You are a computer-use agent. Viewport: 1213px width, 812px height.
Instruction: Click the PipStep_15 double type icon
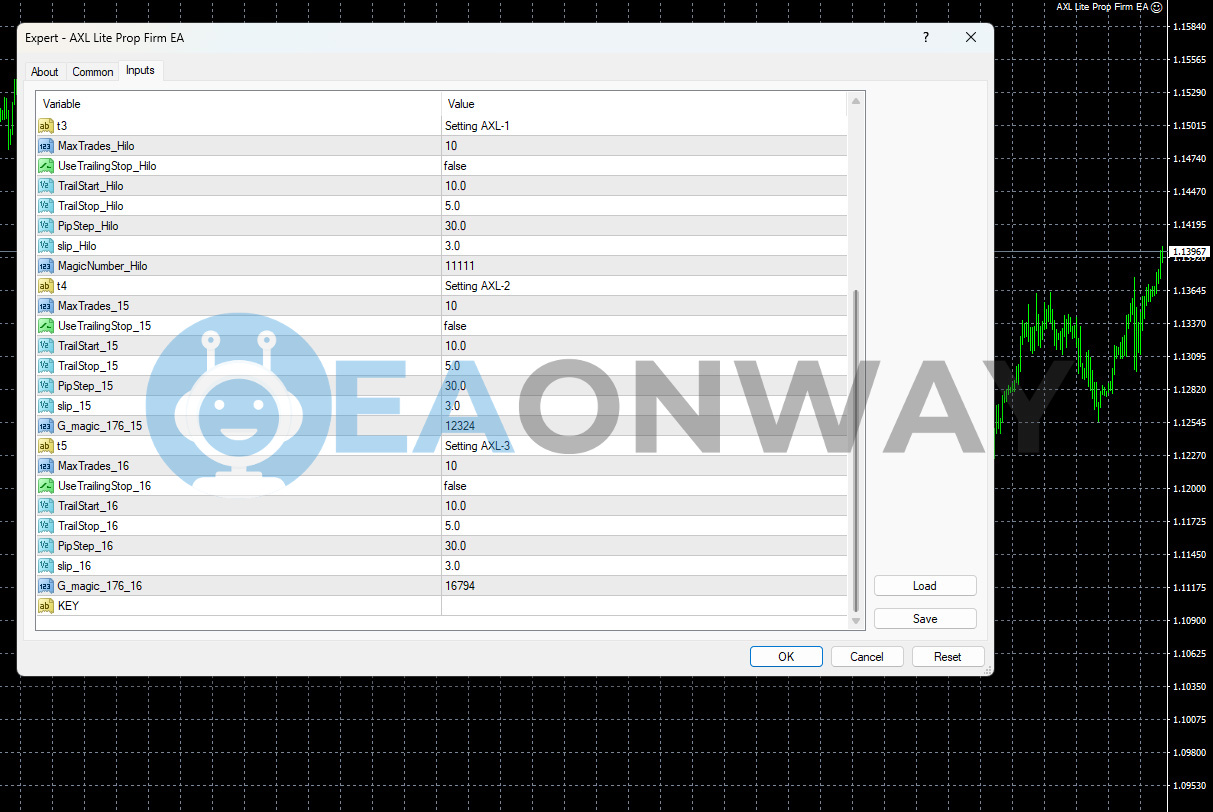coord(45,386)
